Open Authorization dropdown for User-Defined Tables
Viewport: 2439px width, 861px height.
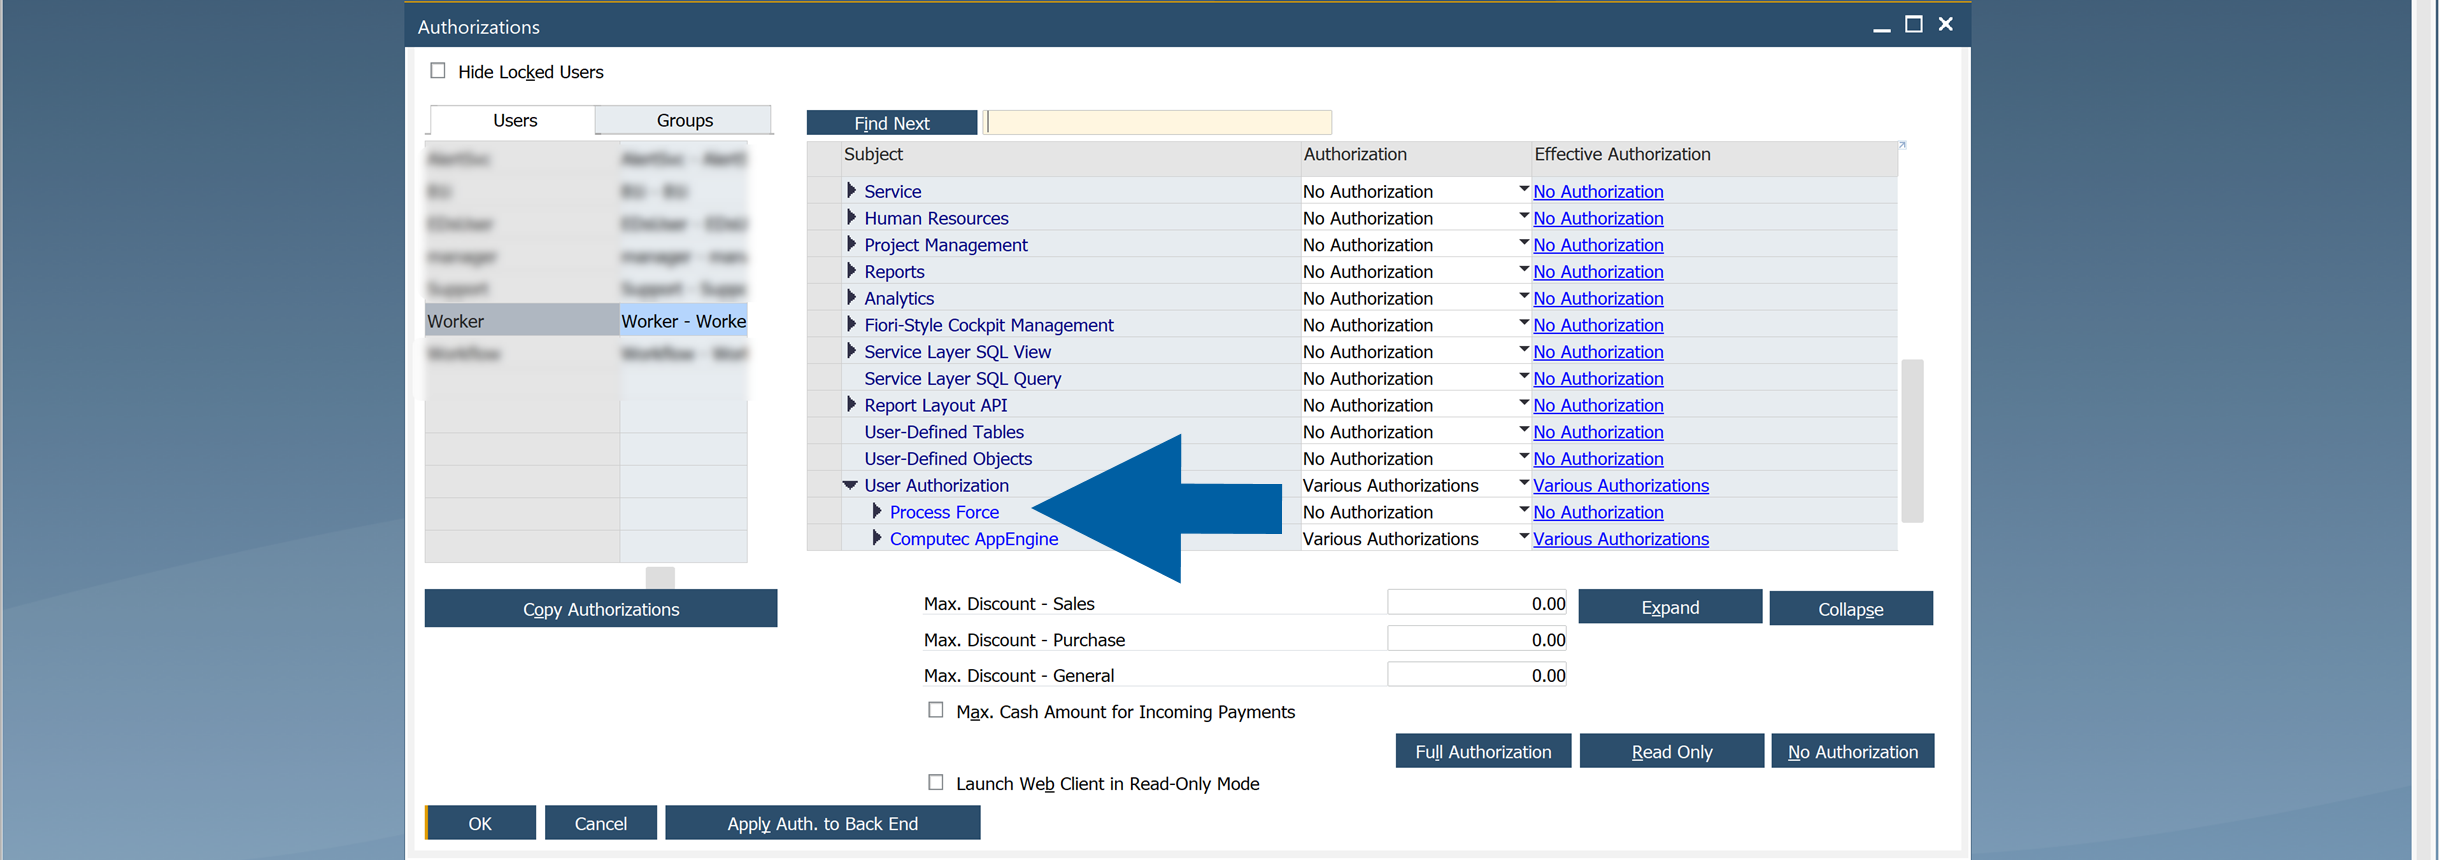tap(1523, 430)
